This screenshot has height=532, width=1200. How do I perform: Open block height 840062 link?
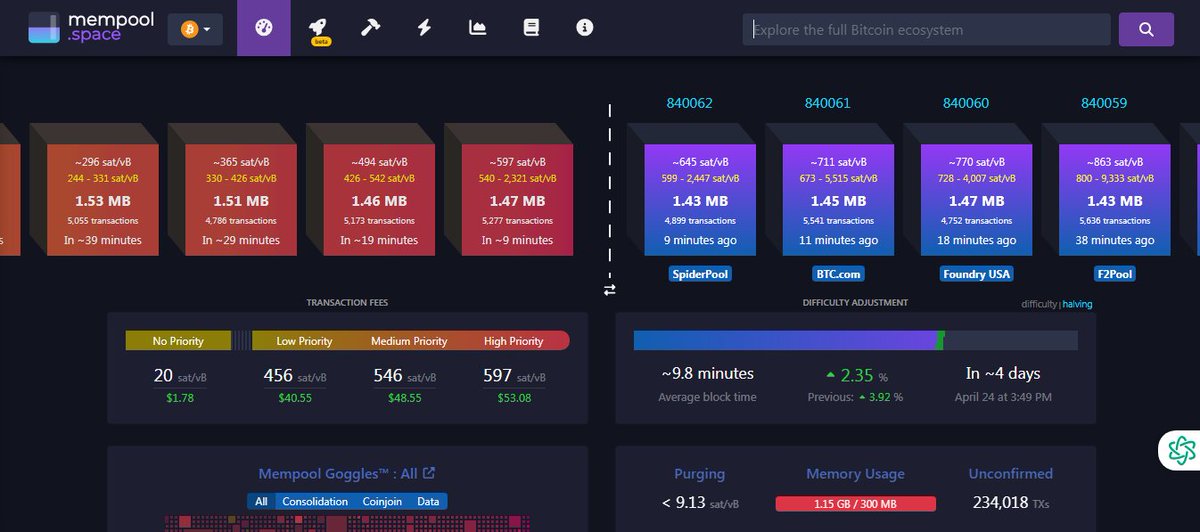pyautogui.click(x=689, y=103)
